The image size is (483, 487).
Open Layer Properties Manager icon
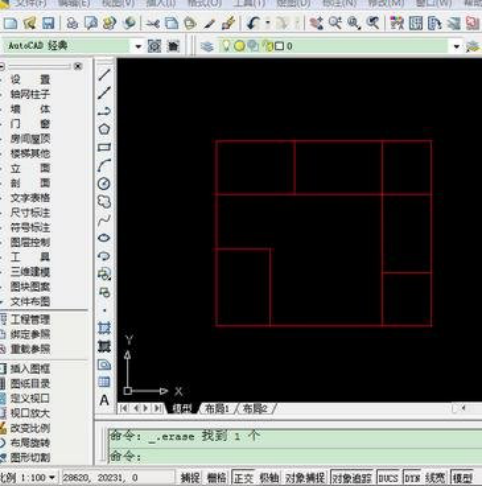click(x=207, y=46)
